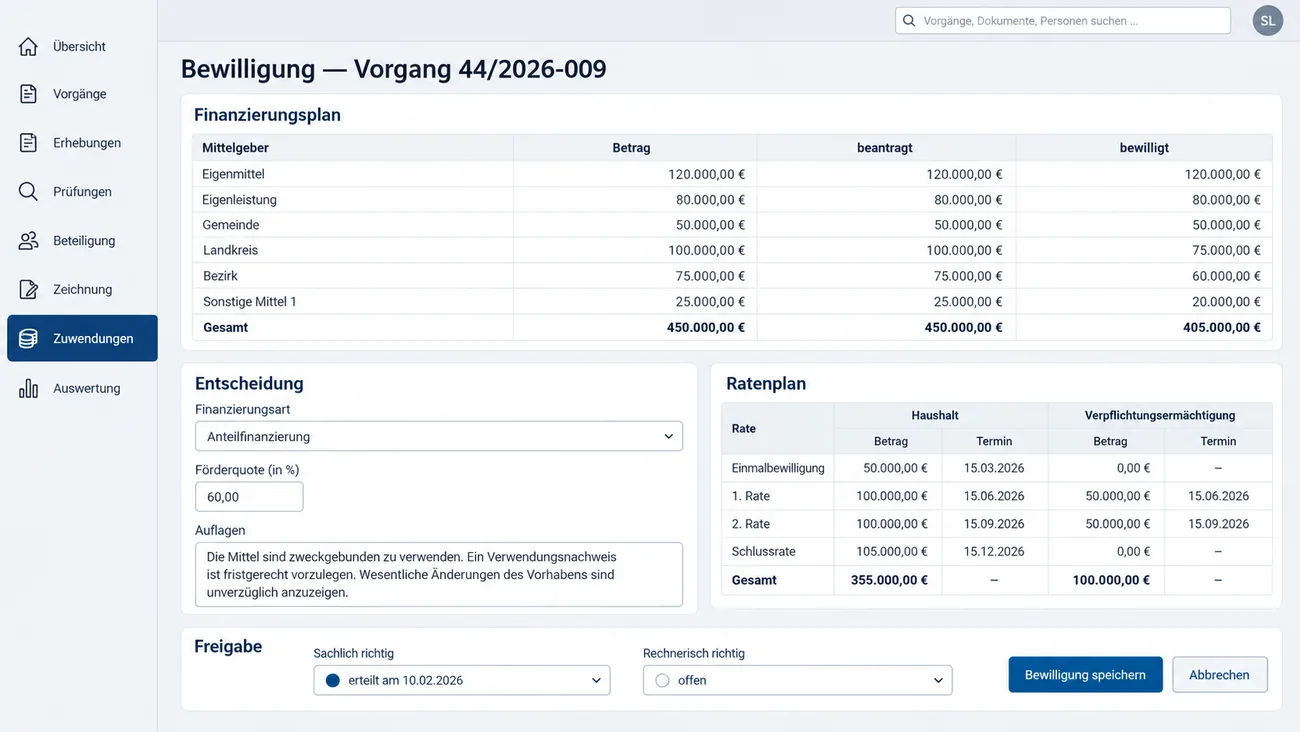Viewport: 1300px width, 732px height.
Task: Click the Zeichnung edit icon
Action: [28, 290]
